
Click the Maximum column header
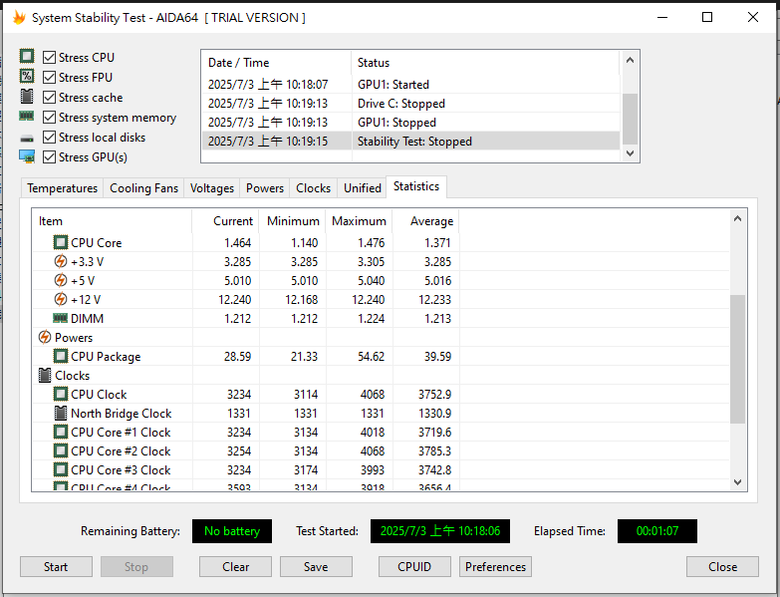tap(359, 221)
